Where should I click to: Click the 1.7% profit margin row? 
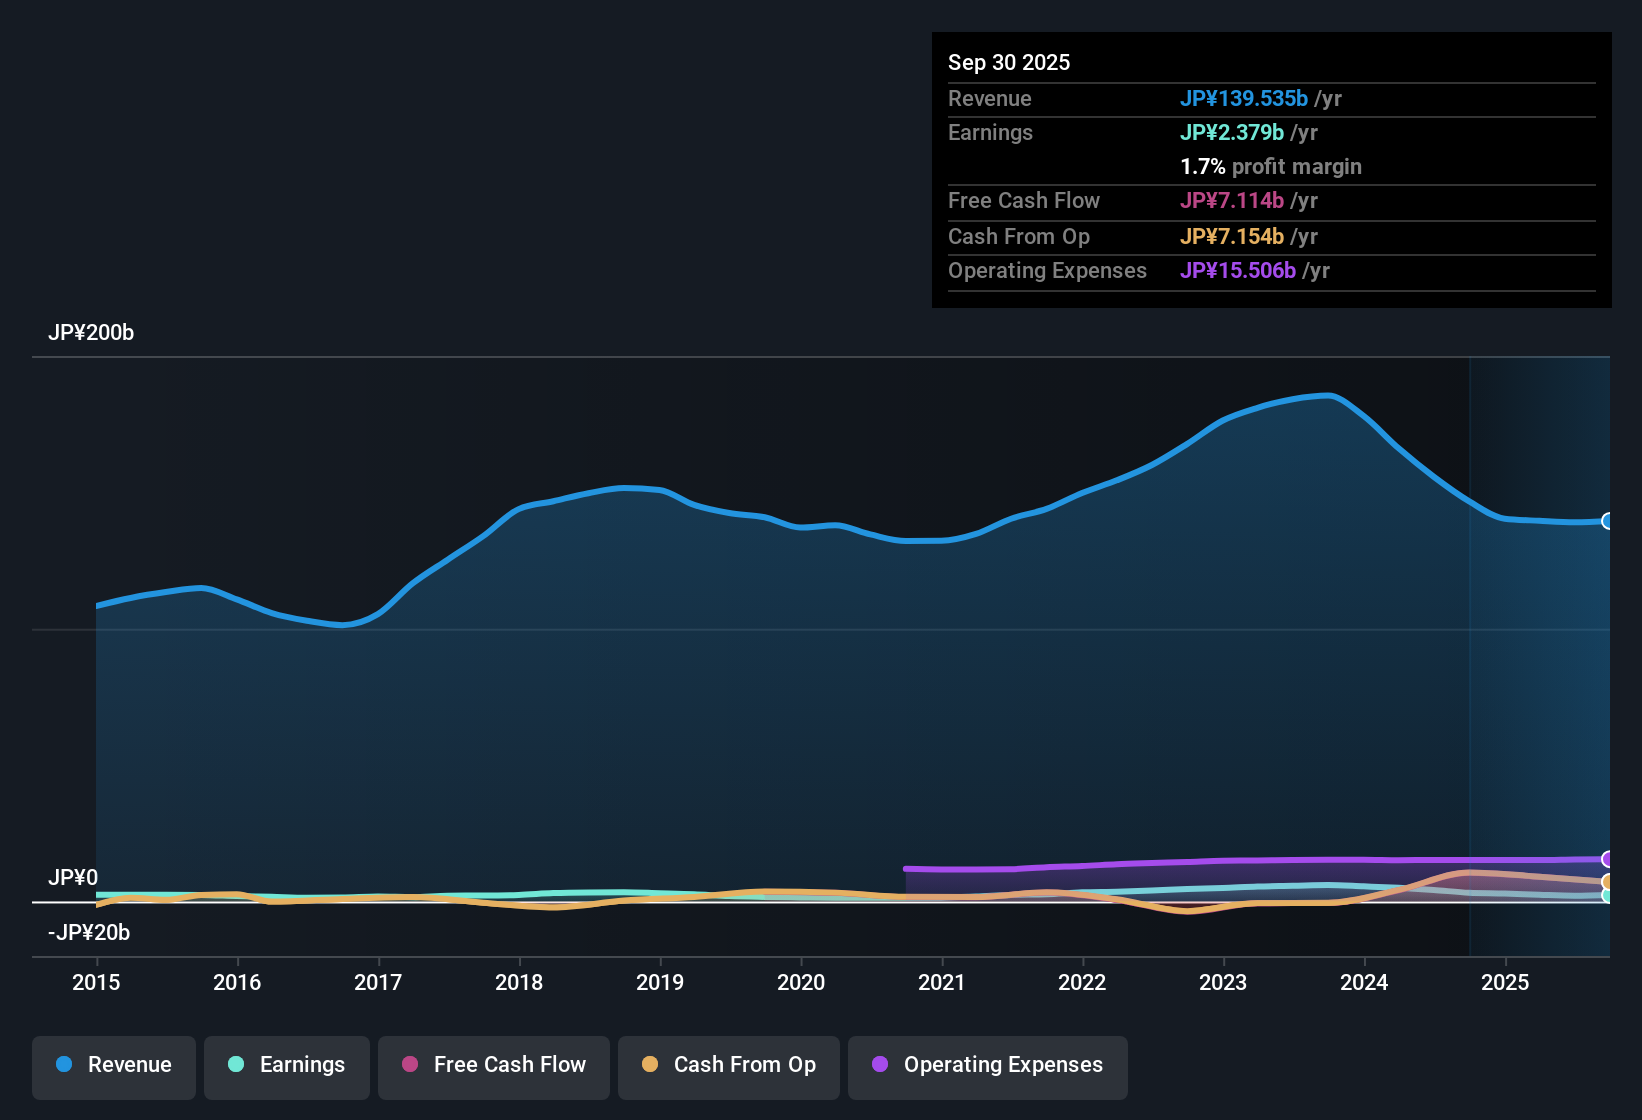point(1271,167)
